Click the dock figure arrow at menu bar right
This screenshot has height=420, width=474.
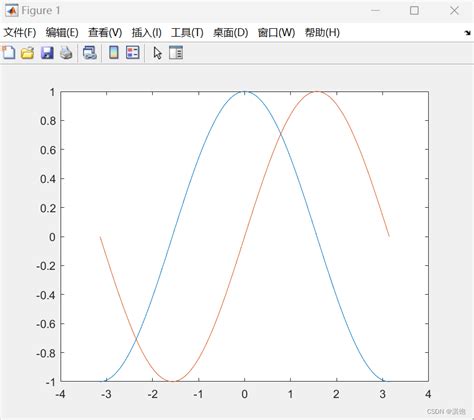tap(467, 33)
